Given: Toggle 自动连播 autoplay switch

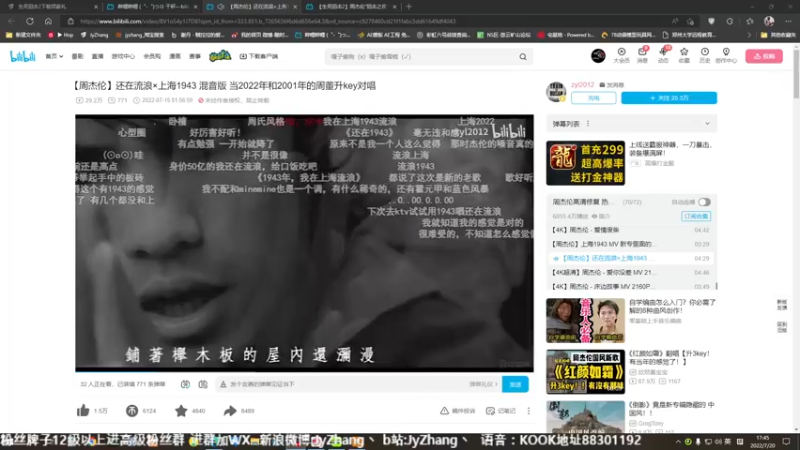Looking at the screenshot, I should pyautogui.click(x=704, y=202).
